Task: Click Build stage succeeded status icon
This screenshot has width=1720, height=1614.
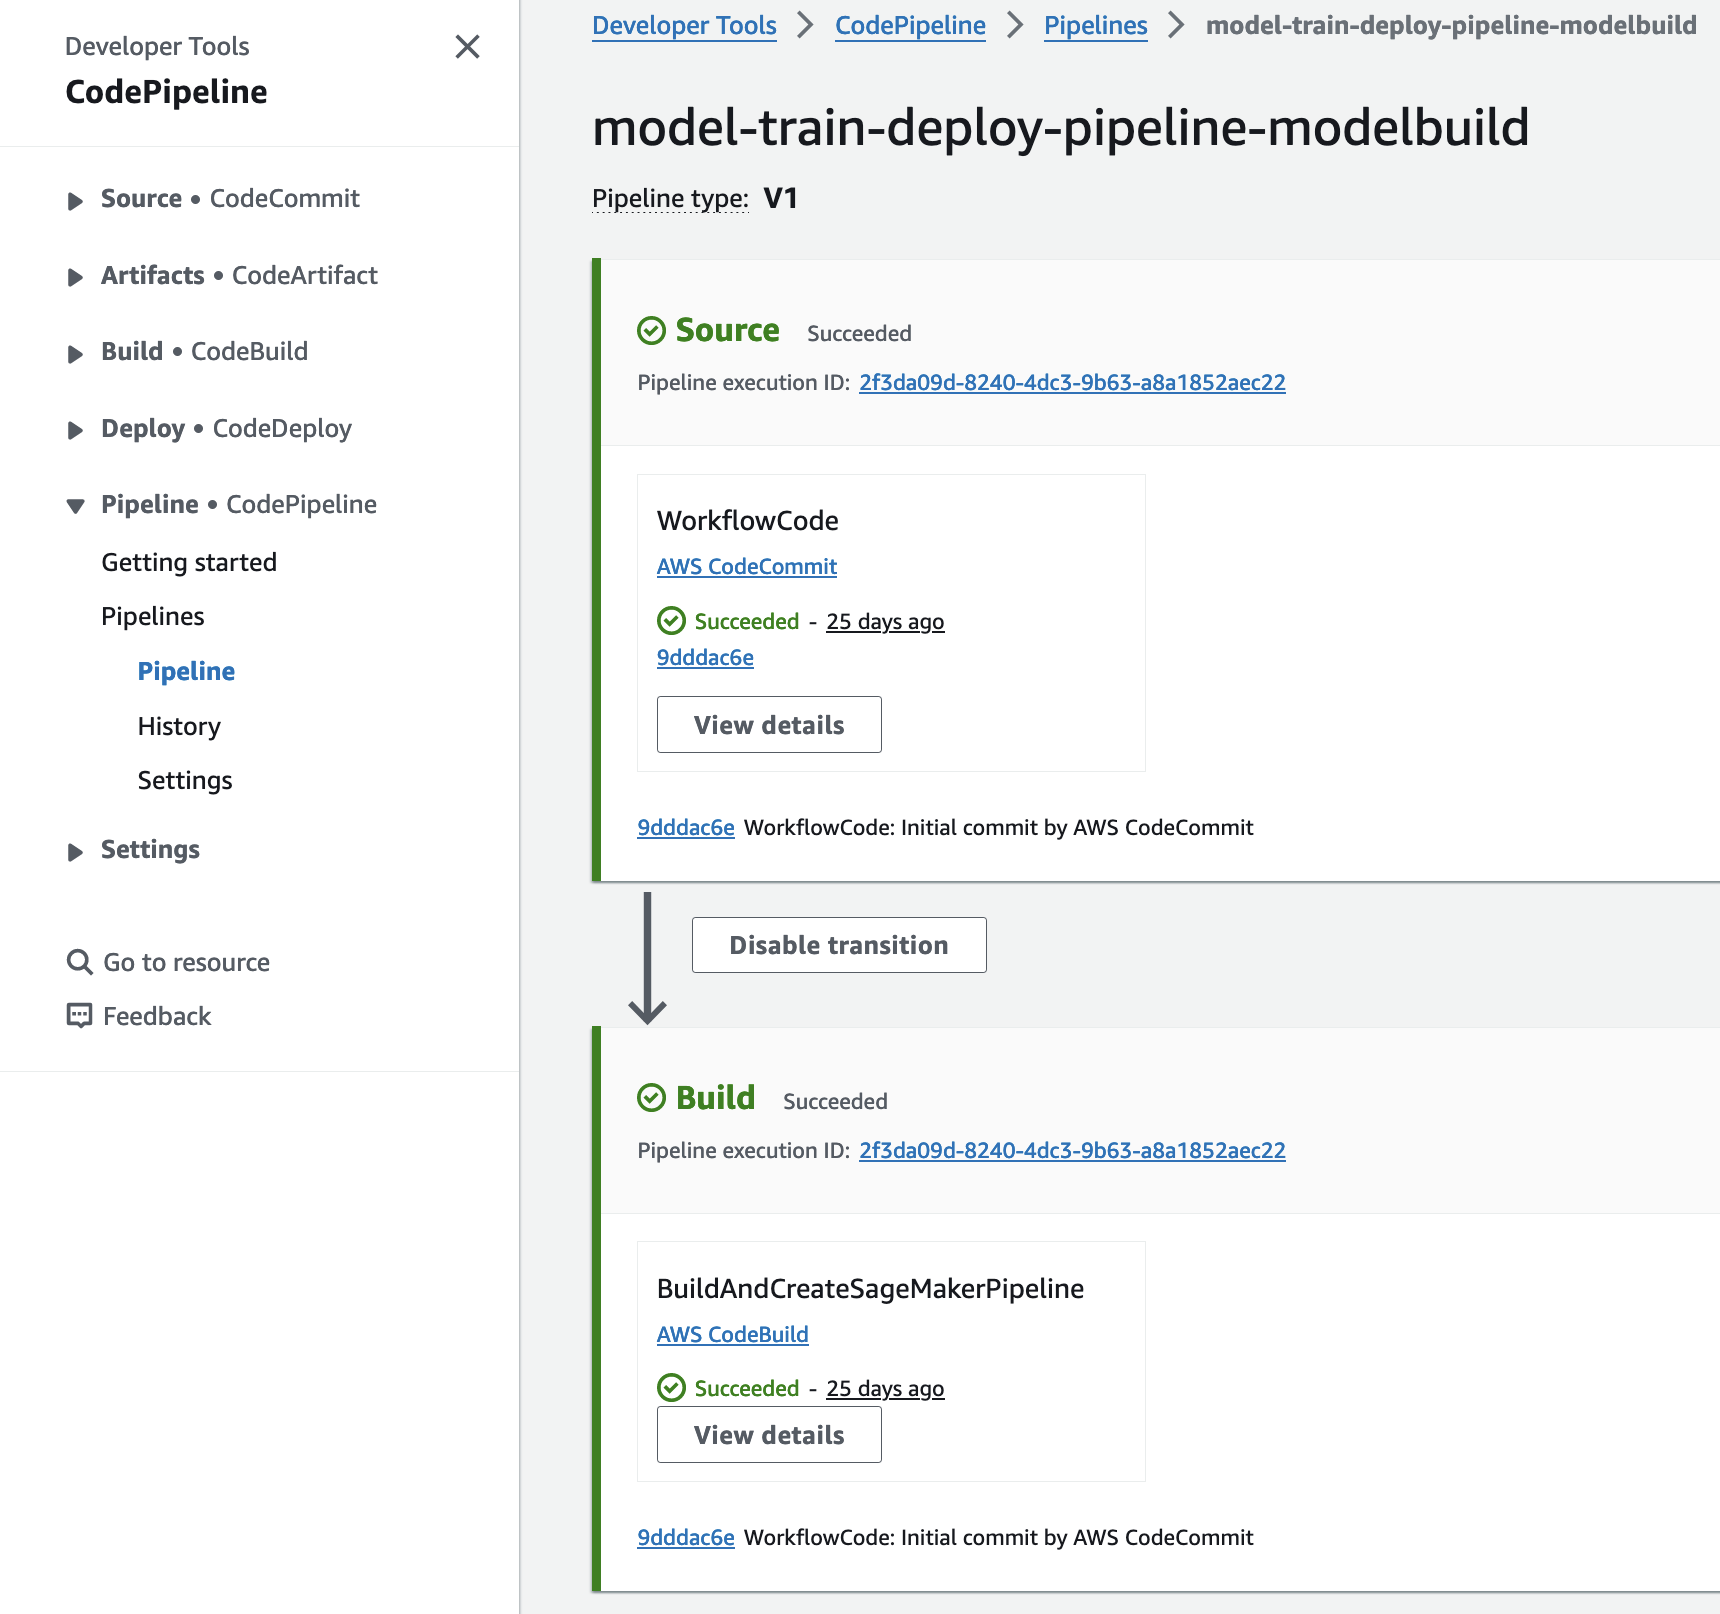Action: [651, 1098]
